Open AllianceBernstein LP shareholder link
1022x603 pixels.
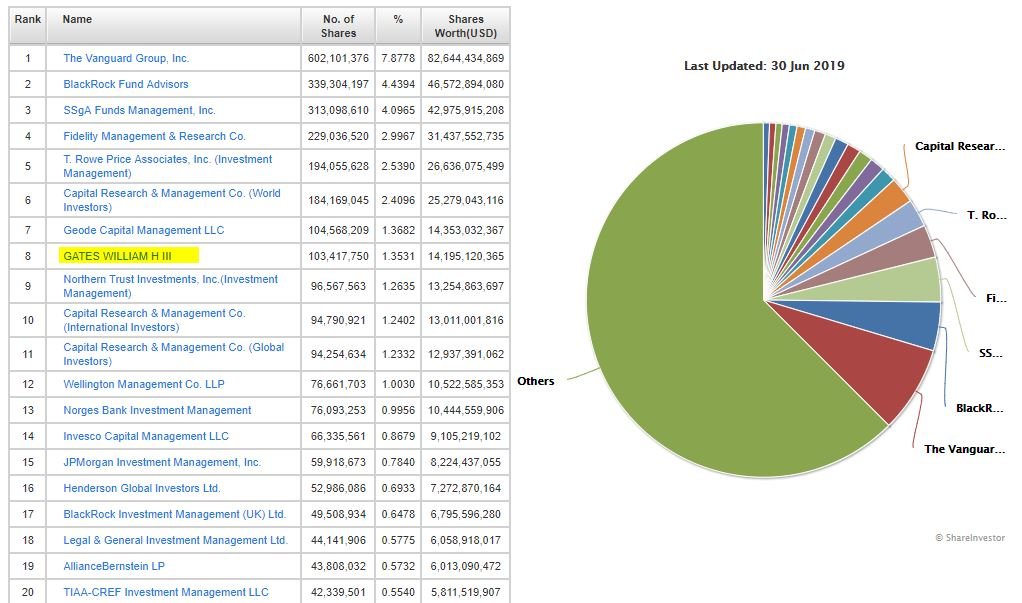point(114,566)
